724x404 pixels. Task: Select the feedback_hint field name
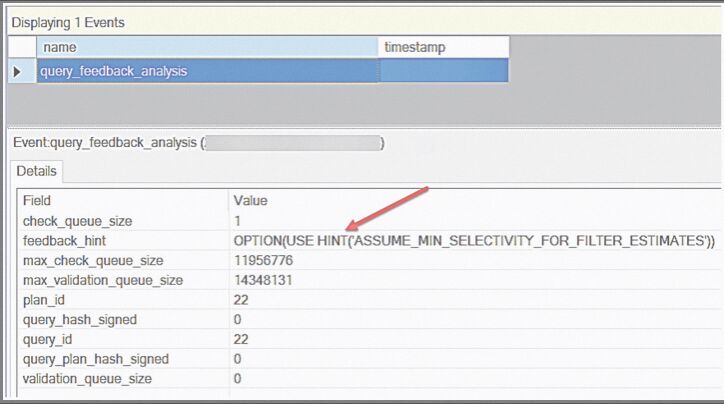click(x=64, y=241)
